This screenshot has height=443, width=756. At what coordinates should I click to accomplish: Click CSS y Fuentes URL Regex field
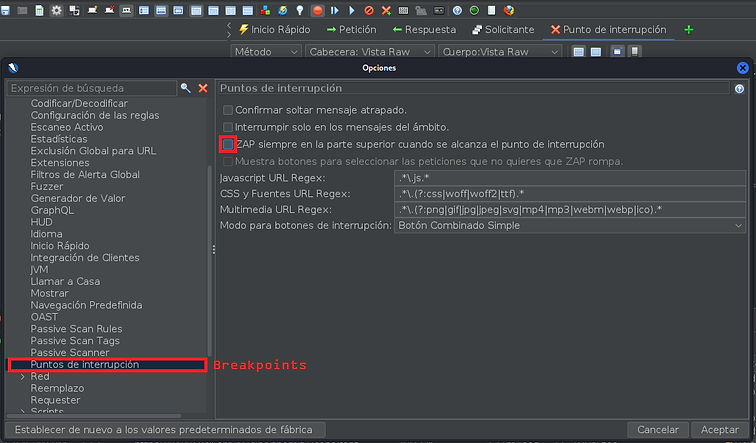point(570,194)
